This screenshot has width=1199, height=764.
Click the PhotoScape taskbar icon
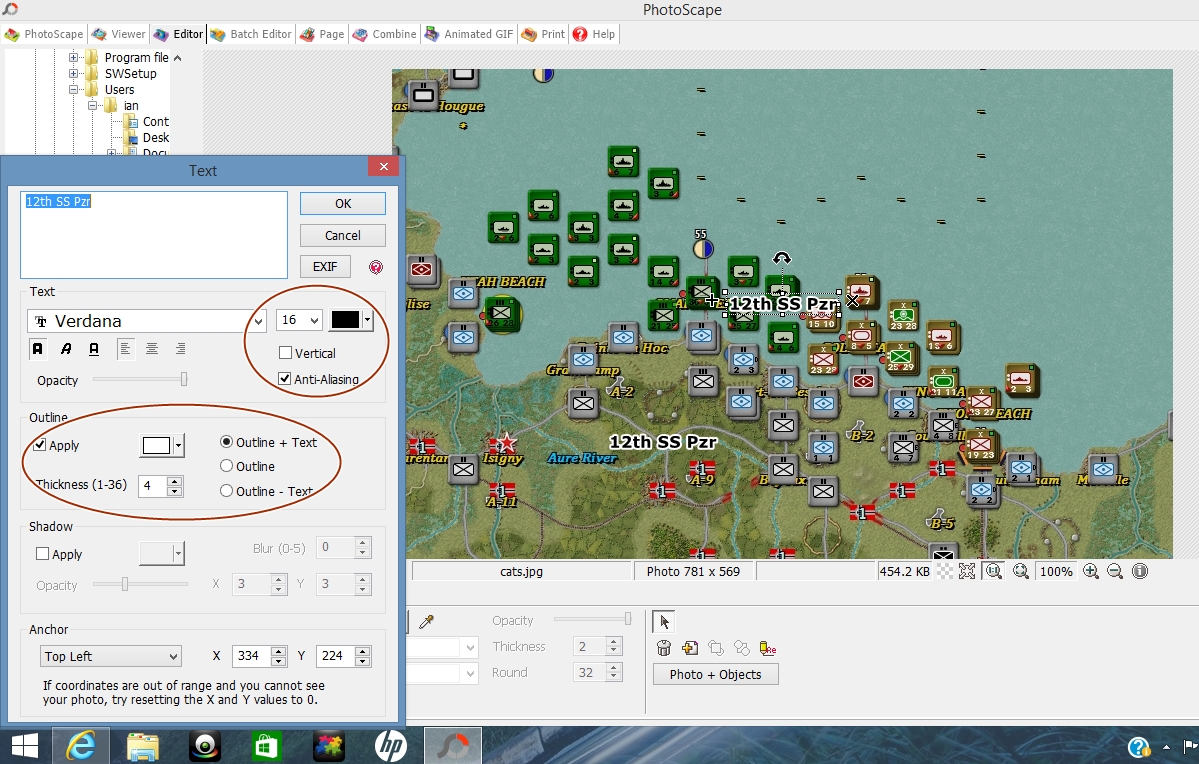point(453,746)
